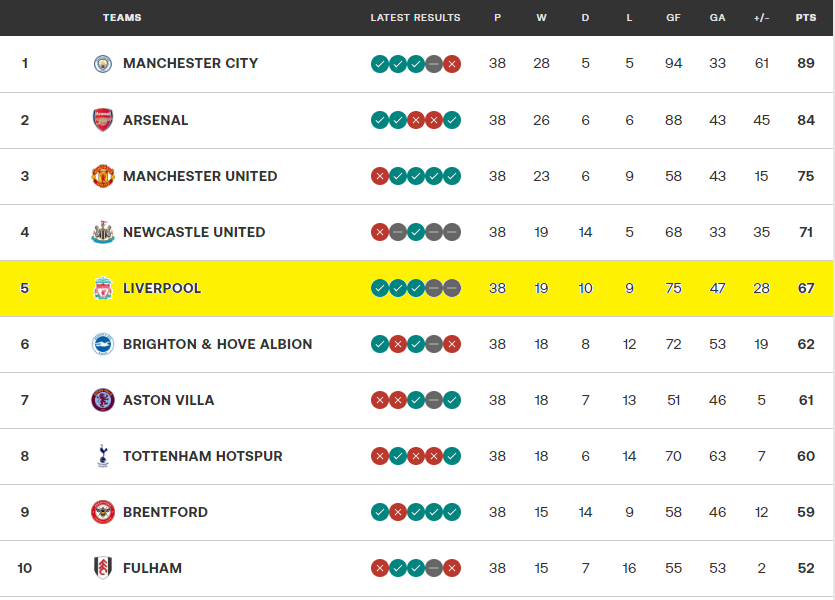Click the Fulham club crest
Viewport: 835px width, 600px height.
[x=103, y=568]
